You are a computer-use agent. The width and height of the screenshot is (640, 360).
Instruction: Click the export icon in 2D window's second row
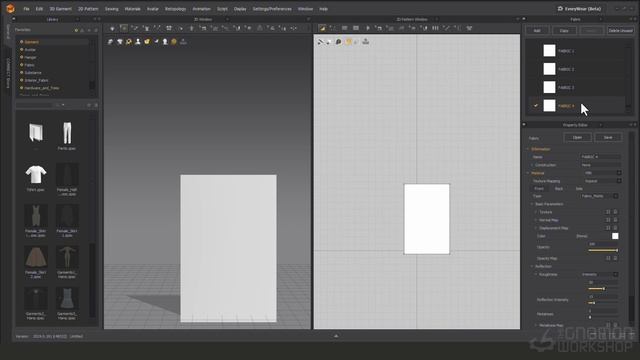tap(366, 41)
